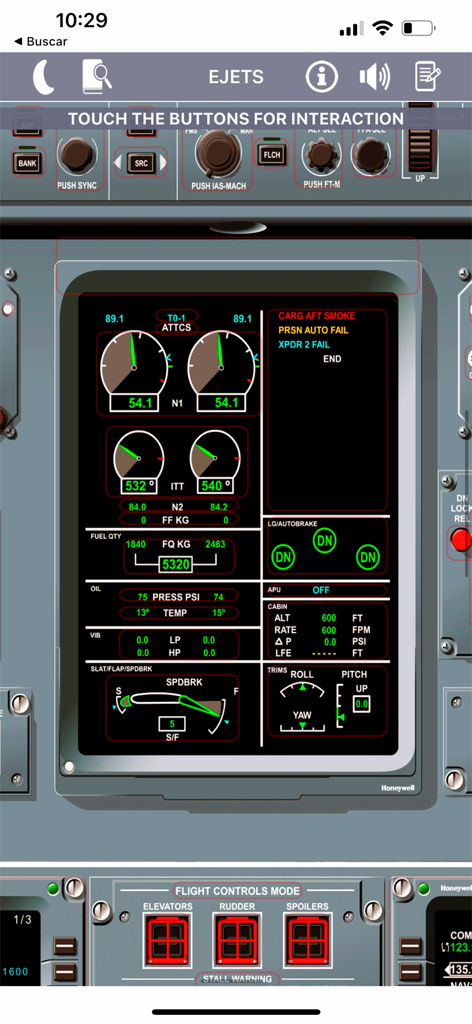Tap the pitch trim UP 0.0 value
The height and width of the screenshot is (1024, 472).
[362, 705]
